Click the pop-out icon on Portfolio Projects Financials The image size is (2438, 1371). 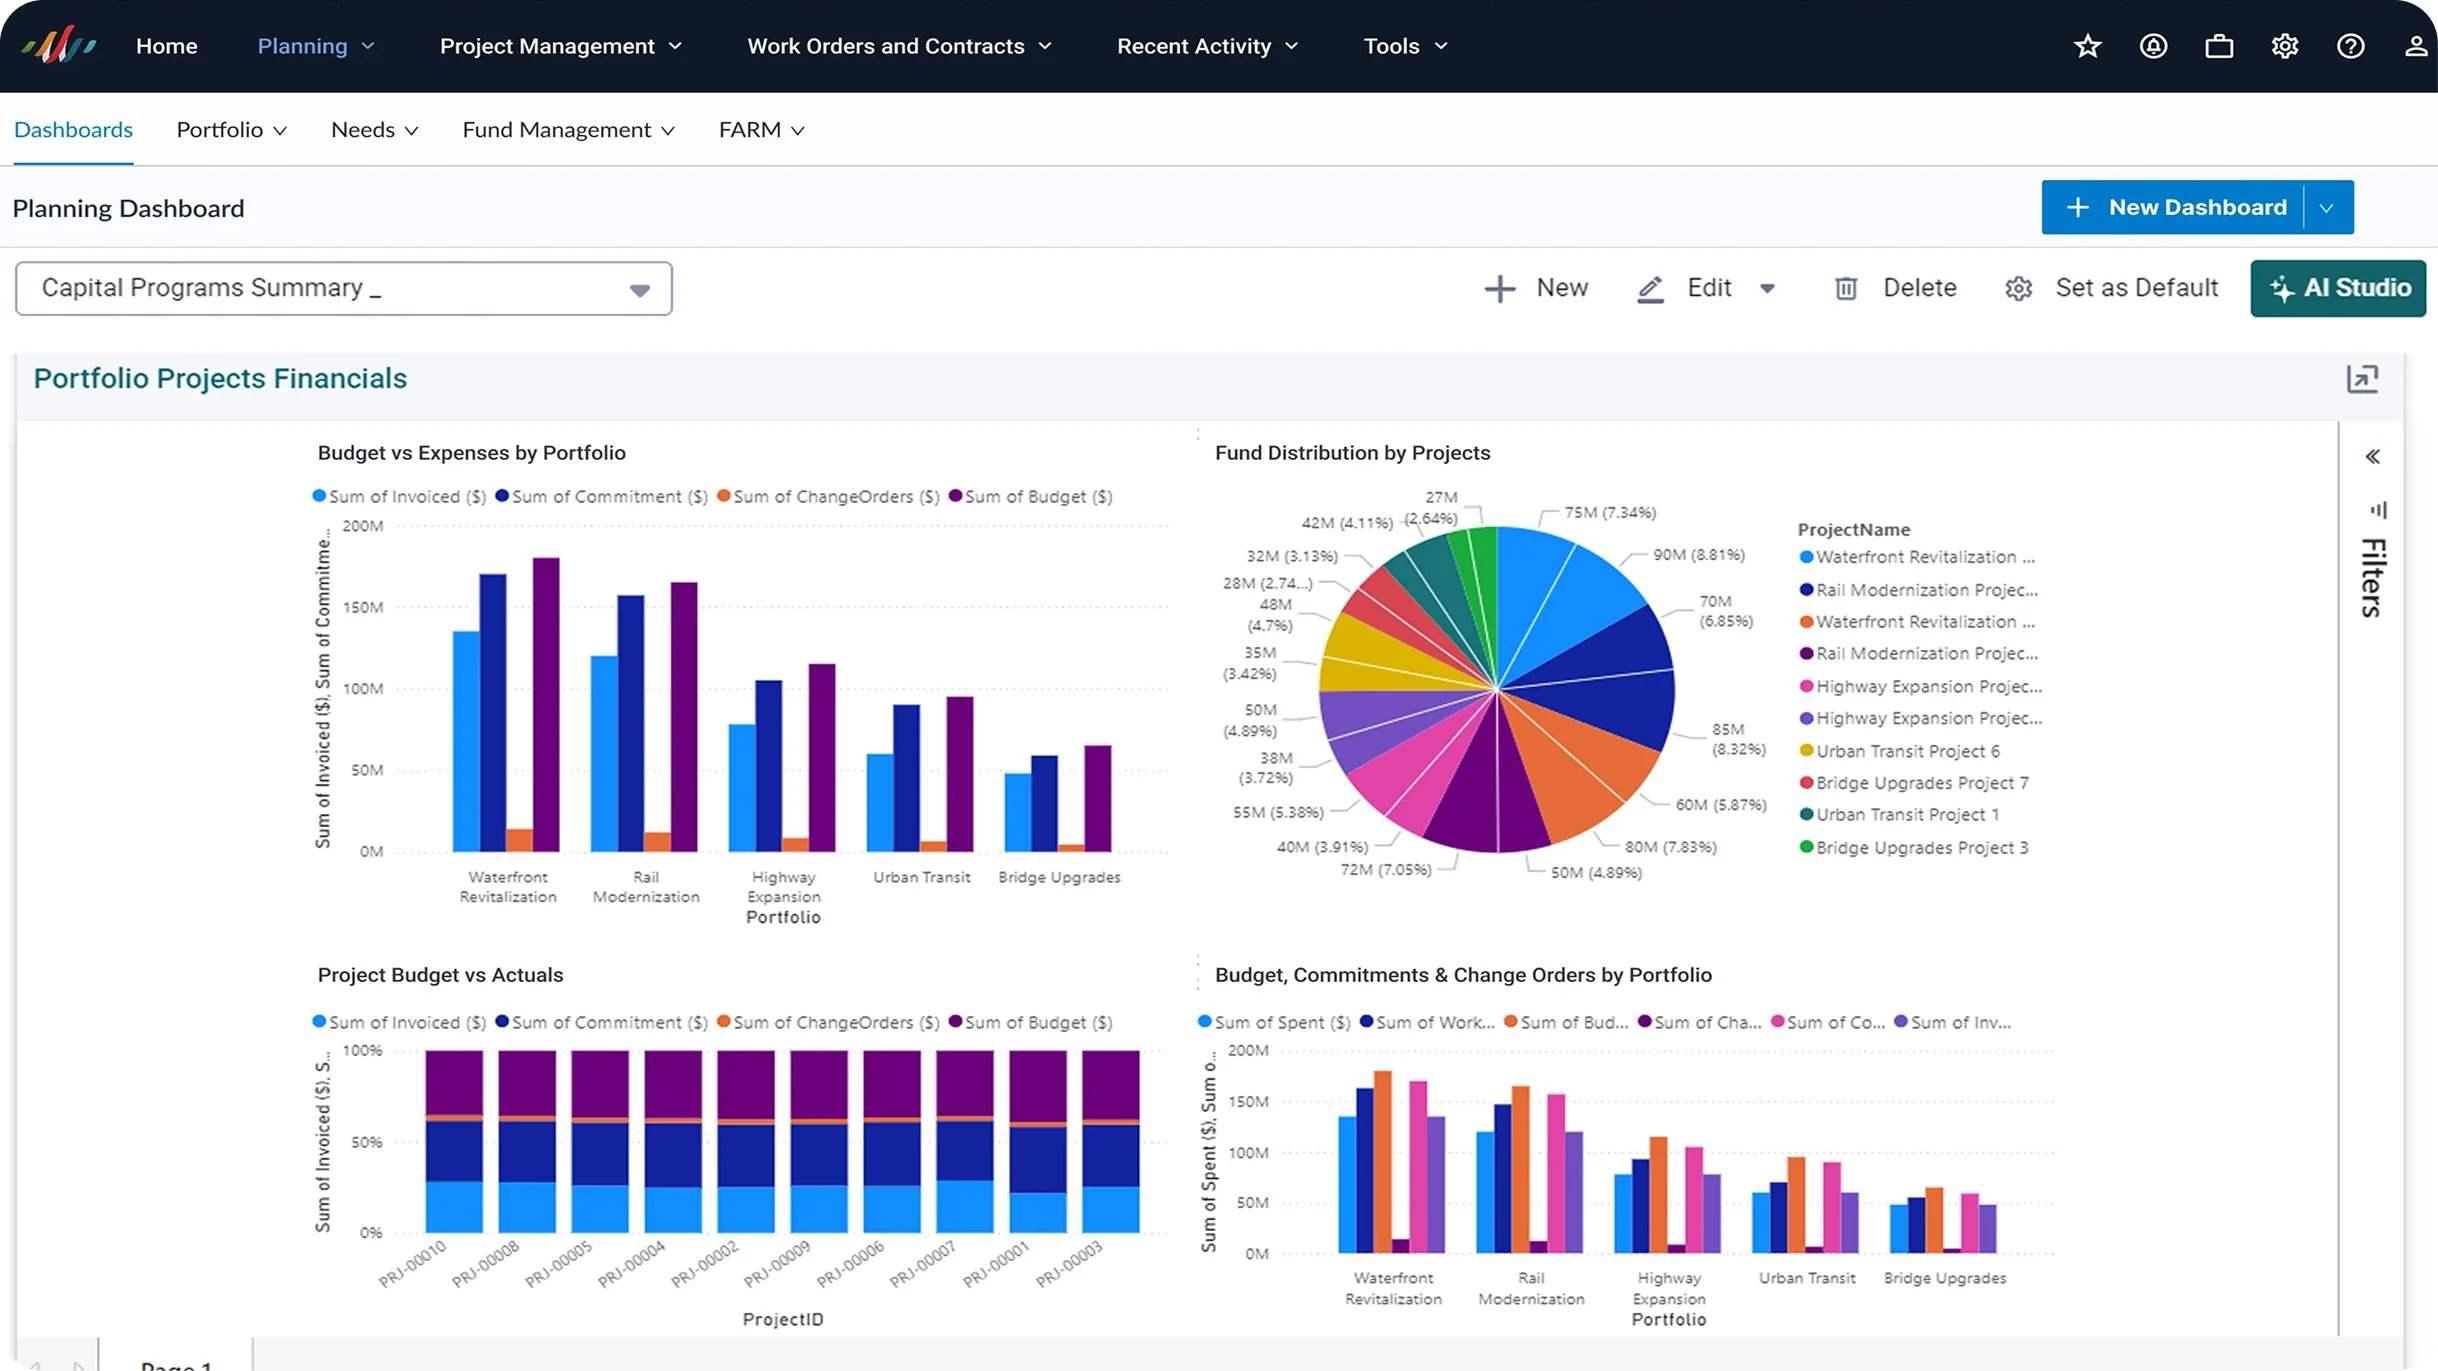pos(2362,379)
